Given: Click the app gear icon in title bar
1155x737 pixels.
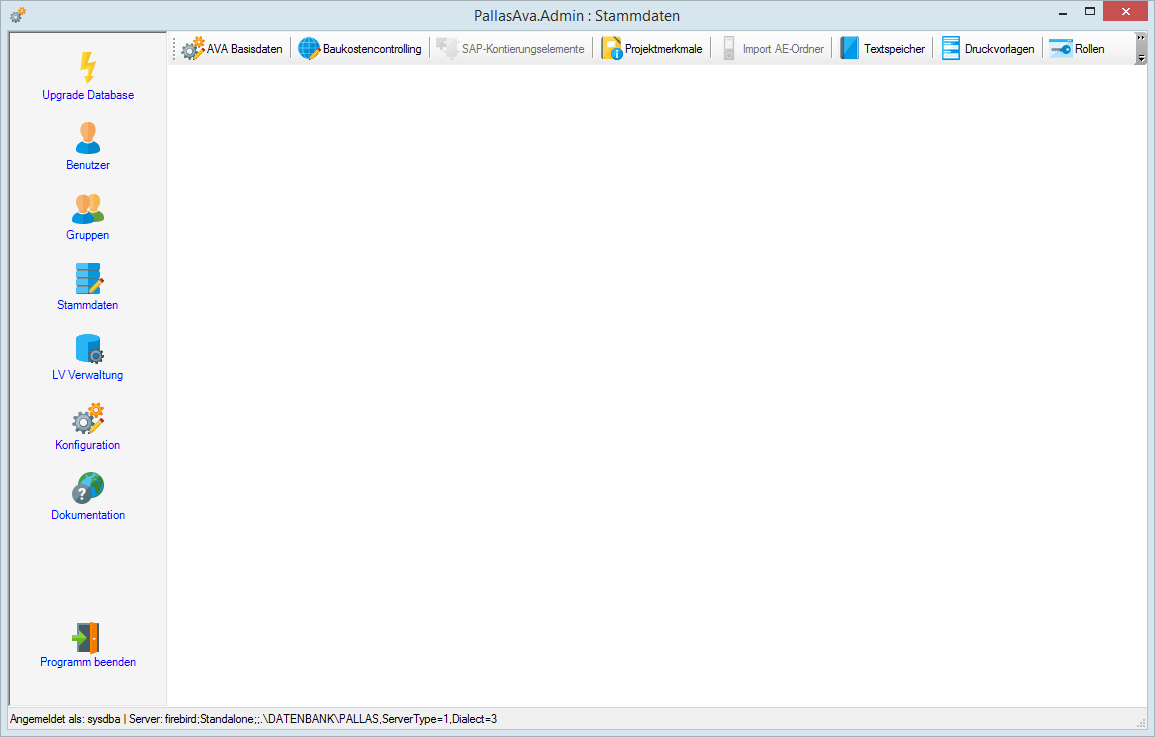Looking at the screenshot, I should [18, 15].
